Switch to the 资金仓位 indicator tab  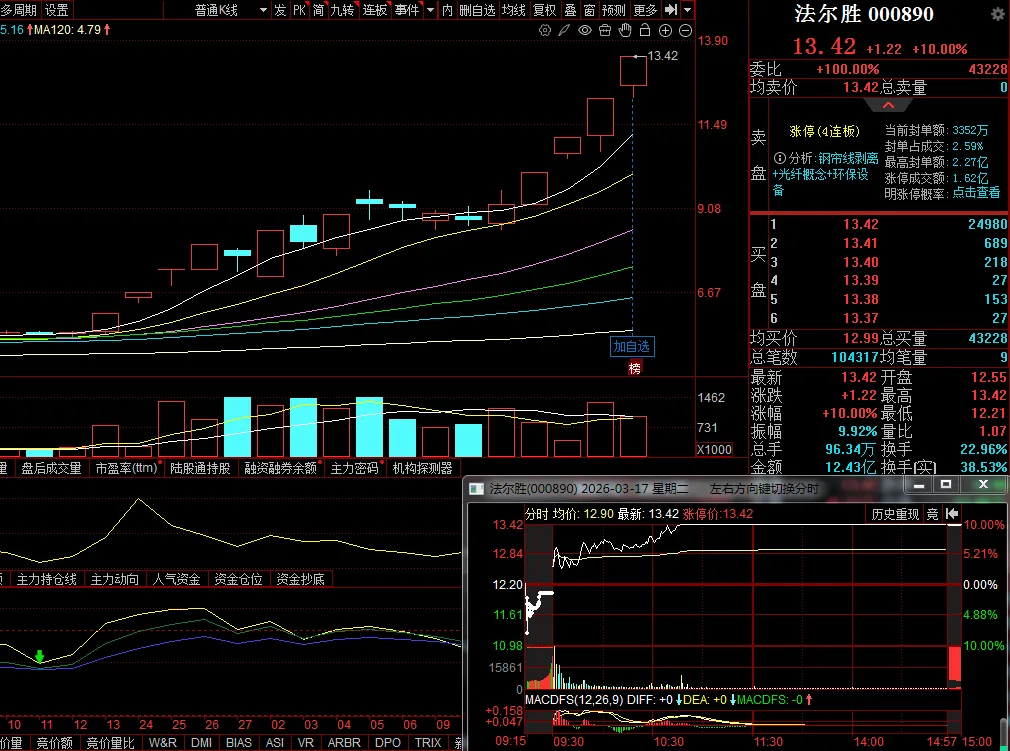tap(238, 579)
